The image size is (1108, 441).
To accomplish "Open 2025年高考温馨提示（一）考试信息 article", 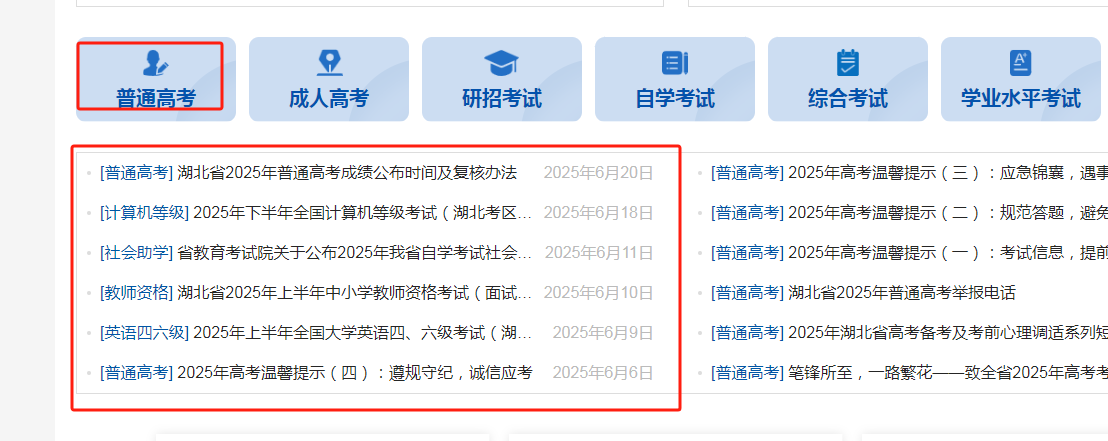I will (x=948, y=252).
